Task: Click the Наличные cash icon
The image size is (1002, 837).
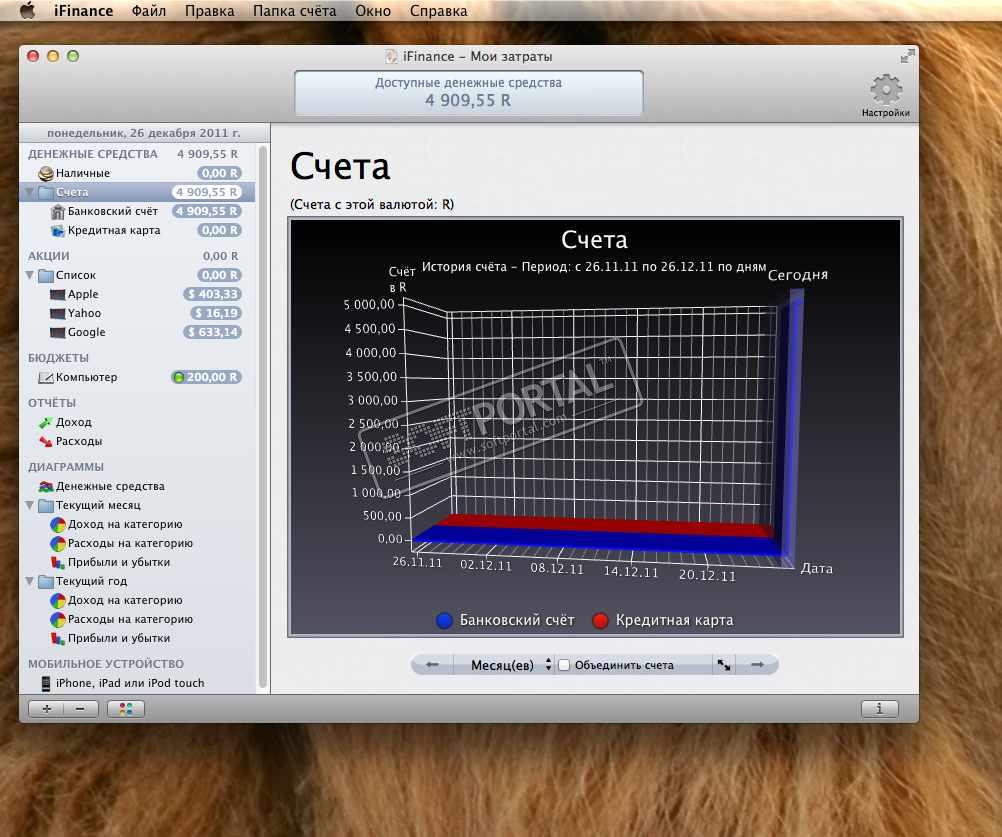Action: [x=46, y=174]
